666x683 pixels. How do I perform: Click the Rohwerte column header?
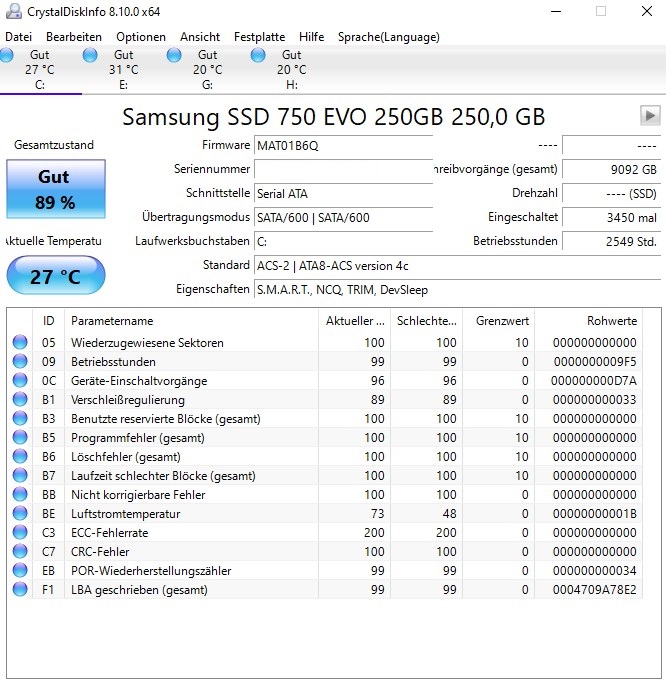(588, 321)
